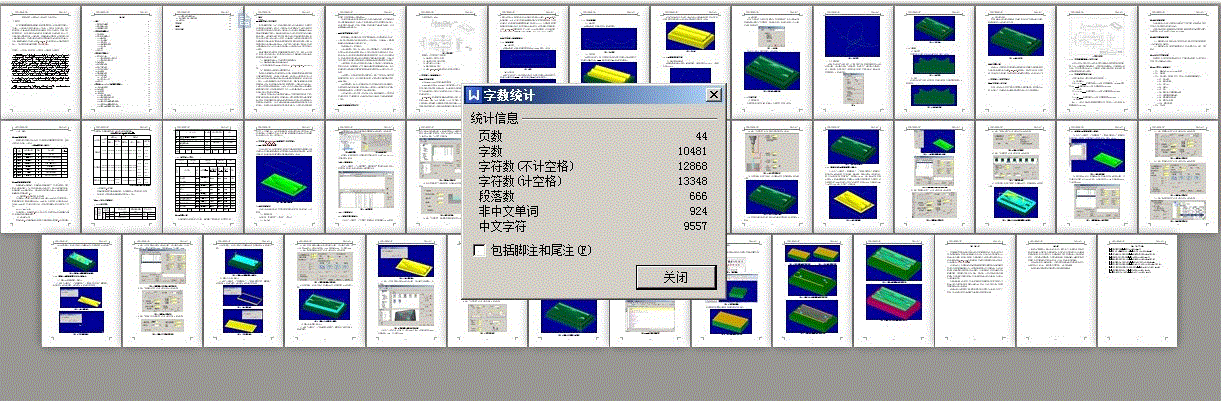This screenshot has width=1221, height=401.
Task: Close the 字数统计 dialog with the X
Action: click(x=713, y=95)
